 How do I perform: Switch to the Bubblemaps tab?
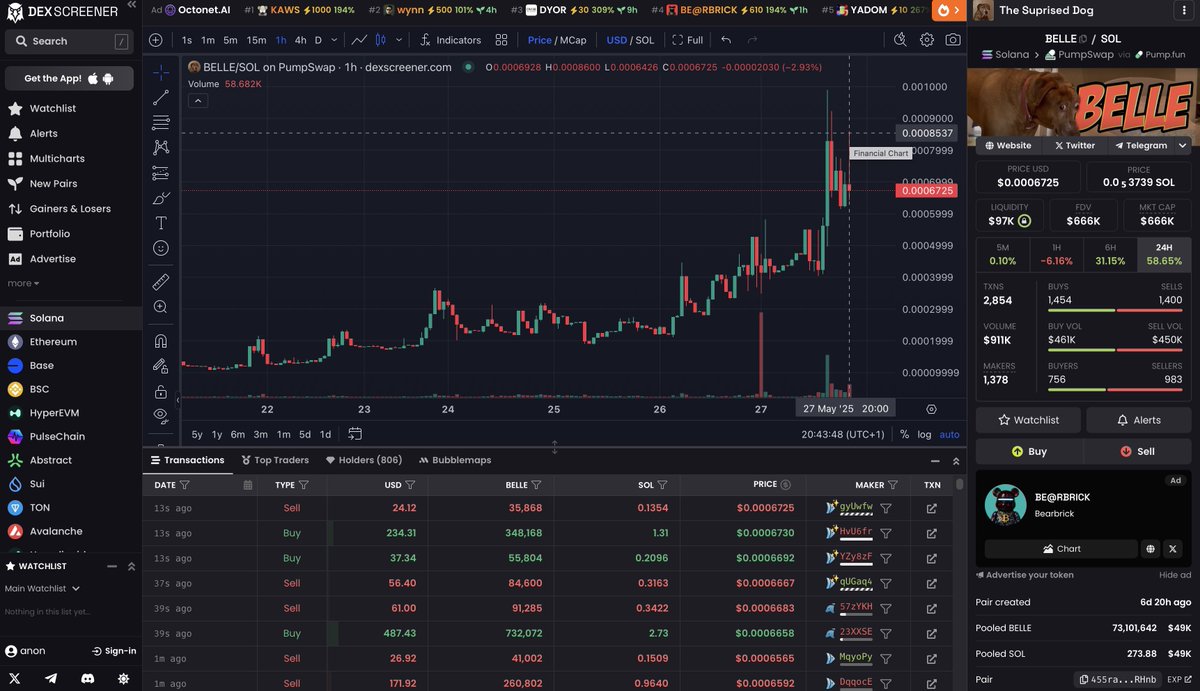click(455, 460)
